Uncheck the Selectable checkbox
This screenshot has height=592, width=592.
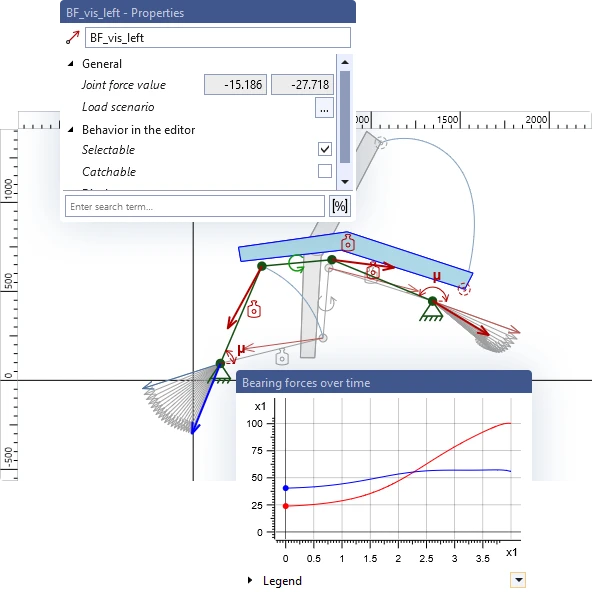click(325, 149)
